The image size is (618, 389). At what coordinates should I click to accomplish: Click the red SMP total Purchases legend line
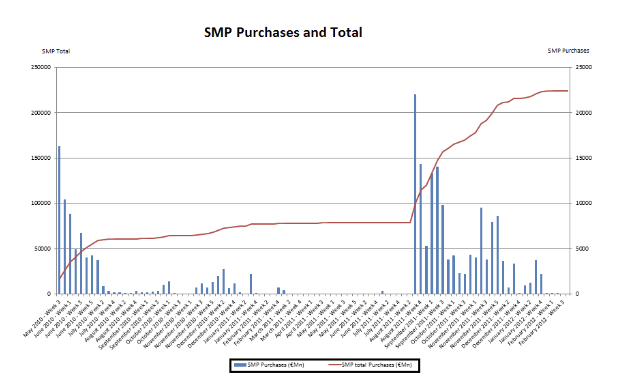click(335, 365)
